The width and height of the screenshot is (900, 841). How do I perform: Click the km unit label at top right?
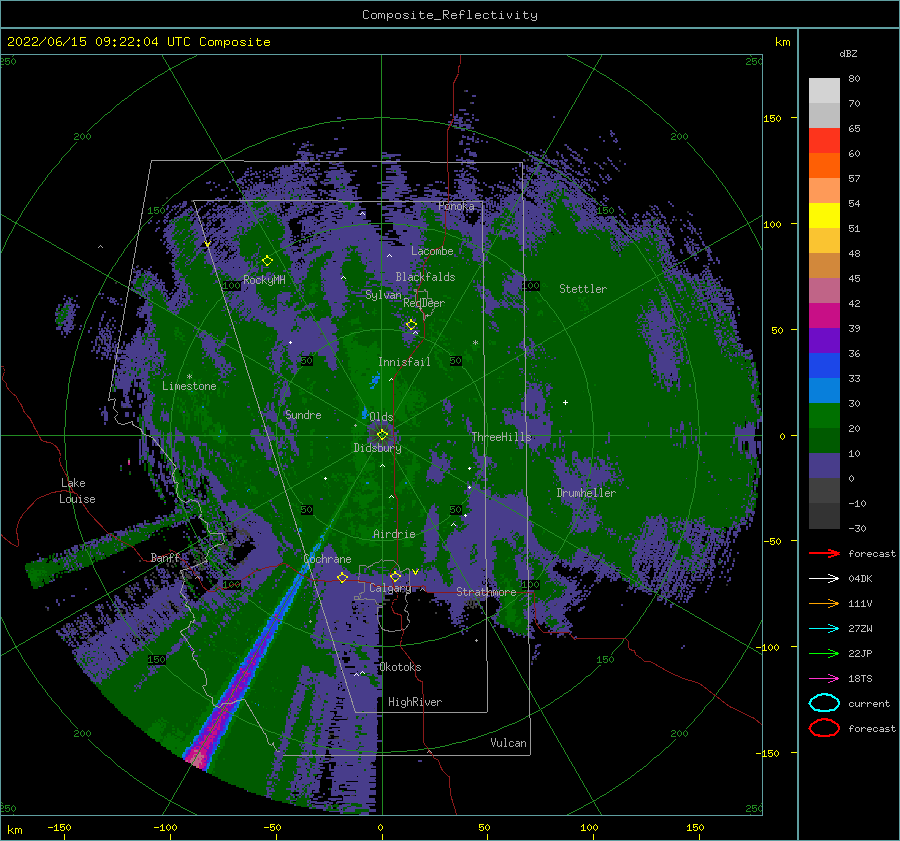[782, 42]
